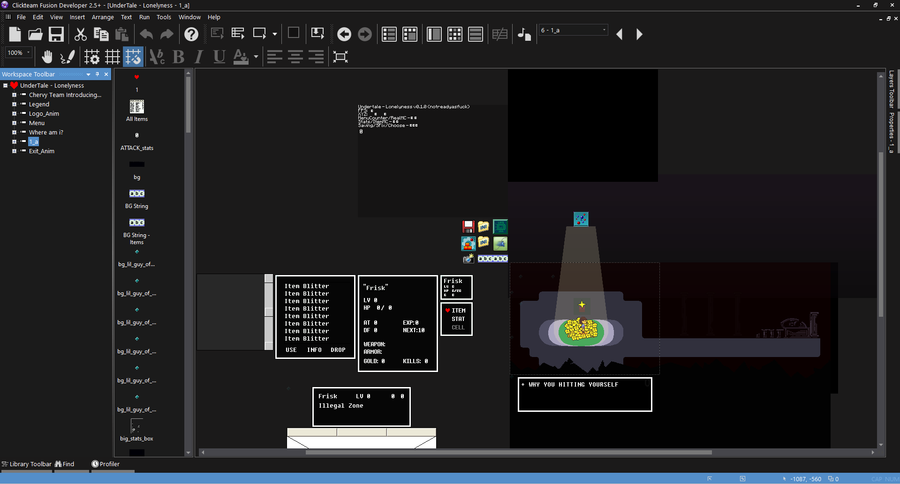The width and height of the screenshot is (900, 484).
Task: Go back with the left arrow circle
Action: point(344,34)
